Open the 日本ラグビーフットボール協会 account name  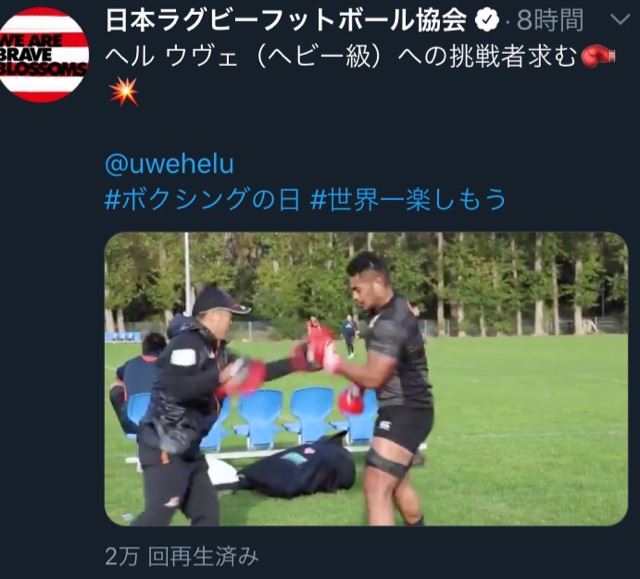(286, 20)
